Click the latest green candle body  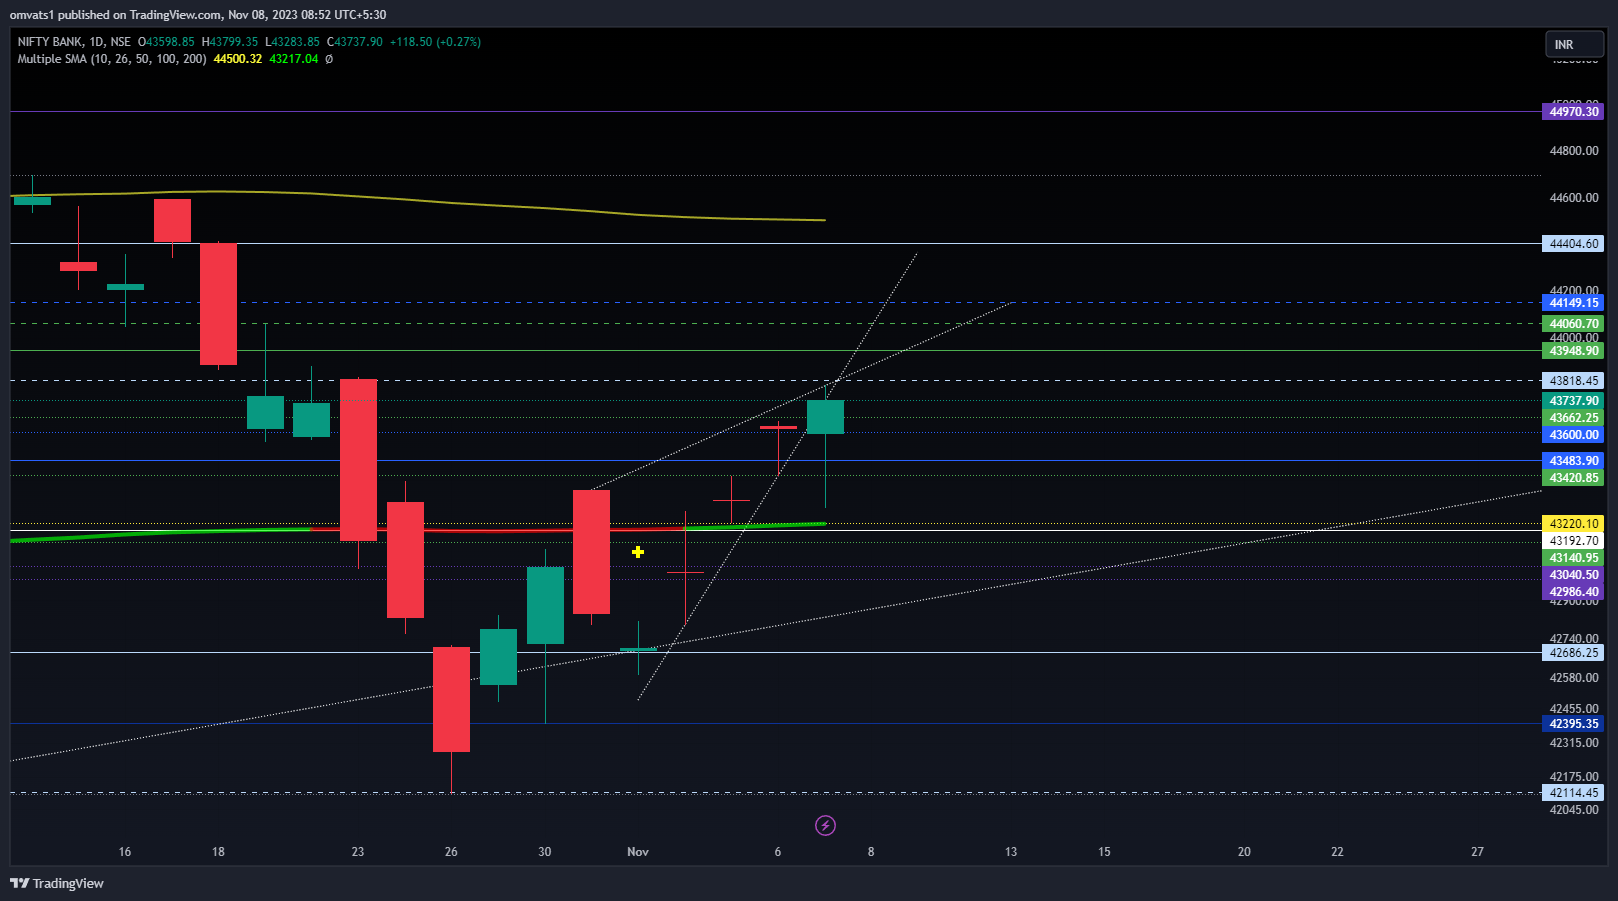tap(825, 417)
